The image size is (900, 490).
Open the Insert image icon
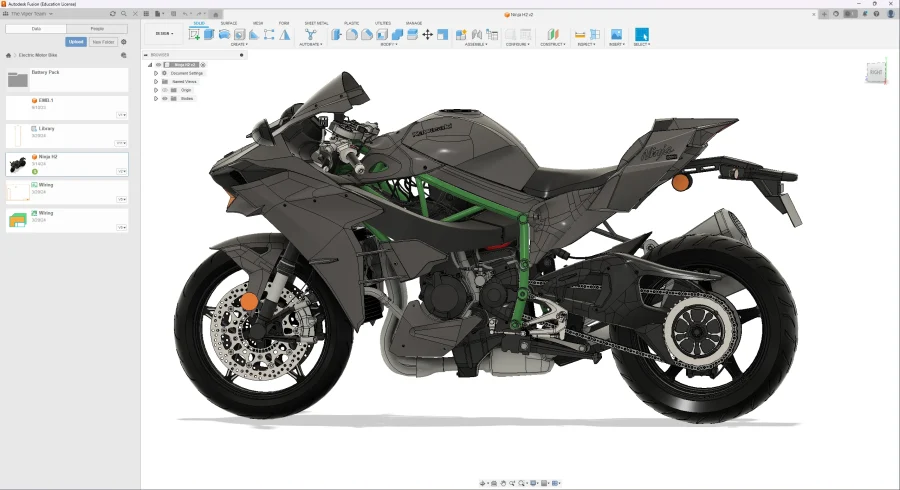click(x=616, y=35)
